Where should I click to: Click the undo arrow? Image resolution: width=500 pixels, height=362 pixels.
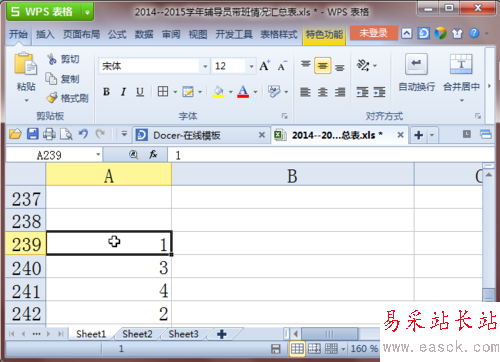point(83,134)
